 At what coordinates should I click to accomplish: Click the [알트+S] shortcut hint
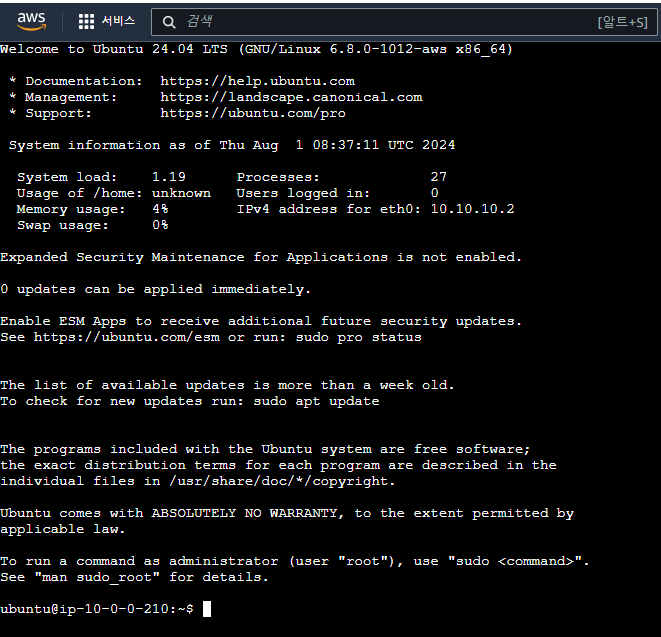tap(622, 22)
